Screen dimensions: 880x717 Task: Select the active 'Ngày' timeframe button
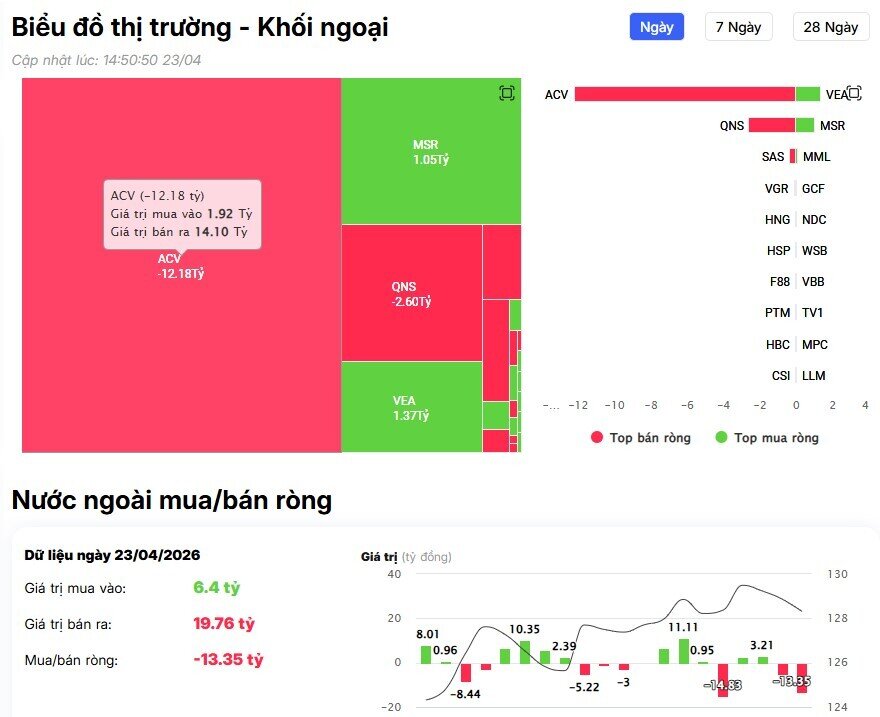click(x=656, y=27)
